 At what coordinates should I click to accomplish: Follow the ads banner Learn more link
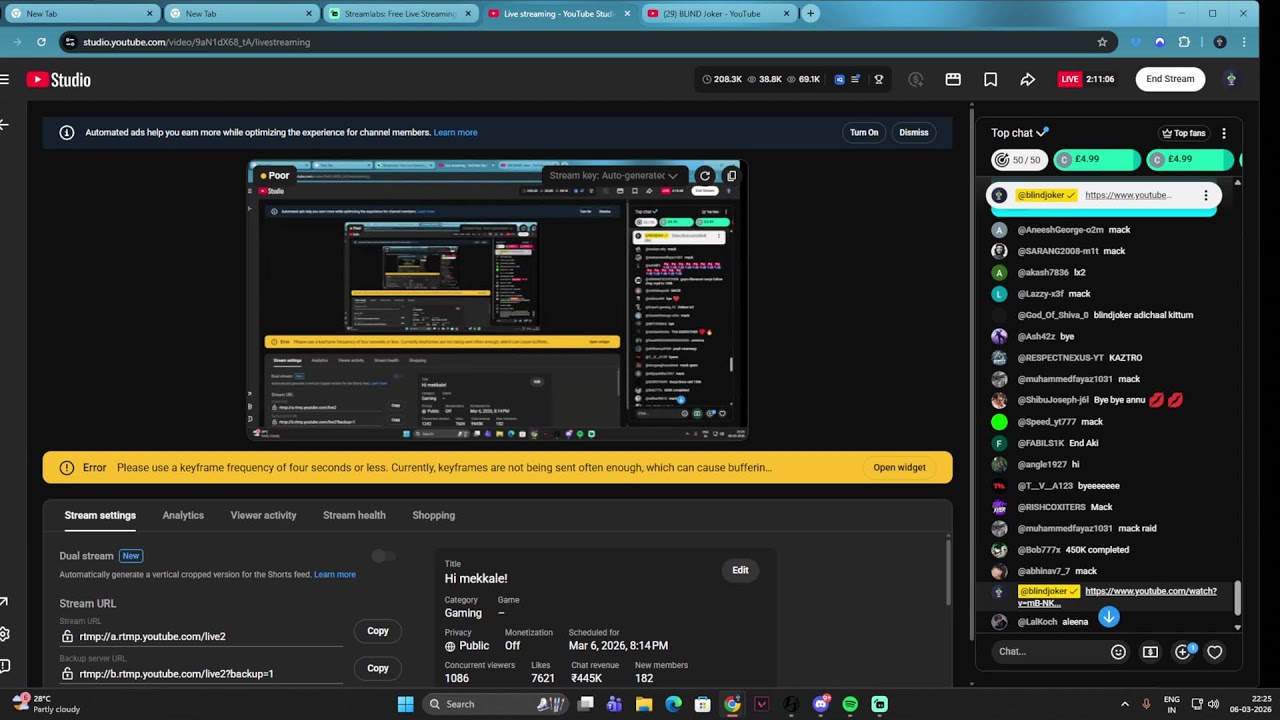click(455, 132)
